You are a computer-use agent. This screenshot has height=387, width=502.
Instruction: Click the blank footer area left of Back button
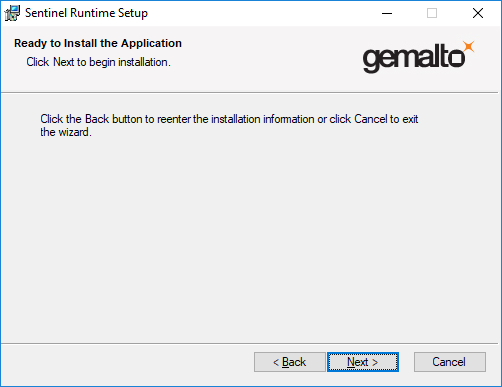[x=127, y=363]
